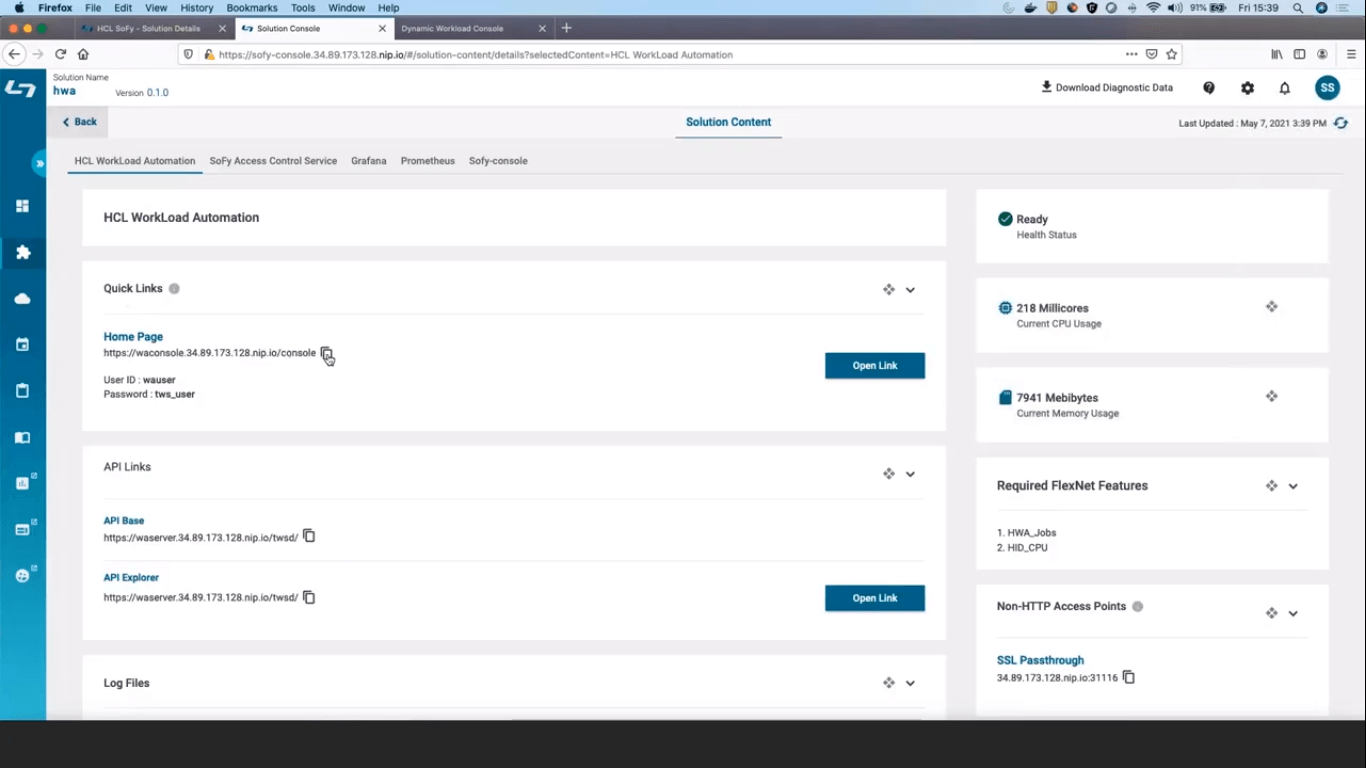
Task: Select the Prometheus tab
Action: 427,161
